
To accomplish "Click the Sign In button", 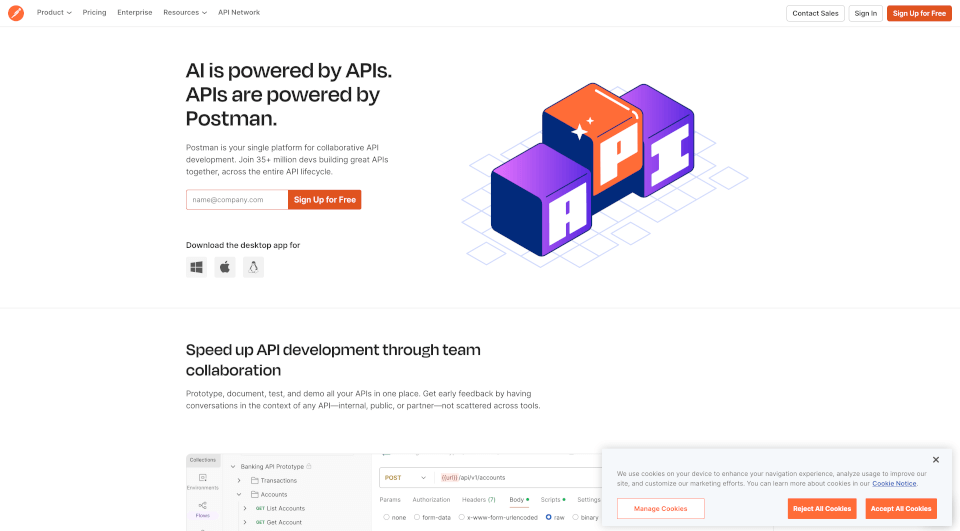I will click(x=865, y=13).
